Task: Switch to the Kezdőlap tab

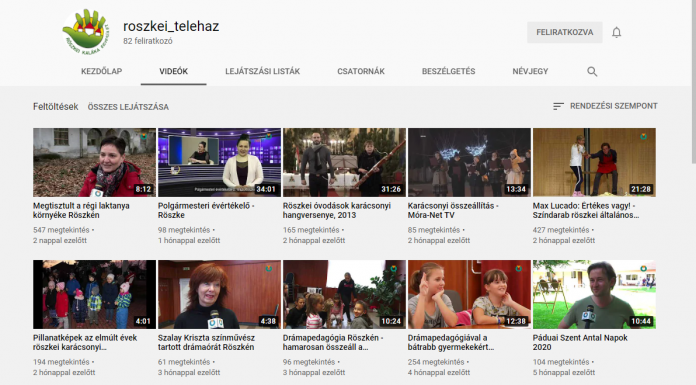Action: pos(101,71)
